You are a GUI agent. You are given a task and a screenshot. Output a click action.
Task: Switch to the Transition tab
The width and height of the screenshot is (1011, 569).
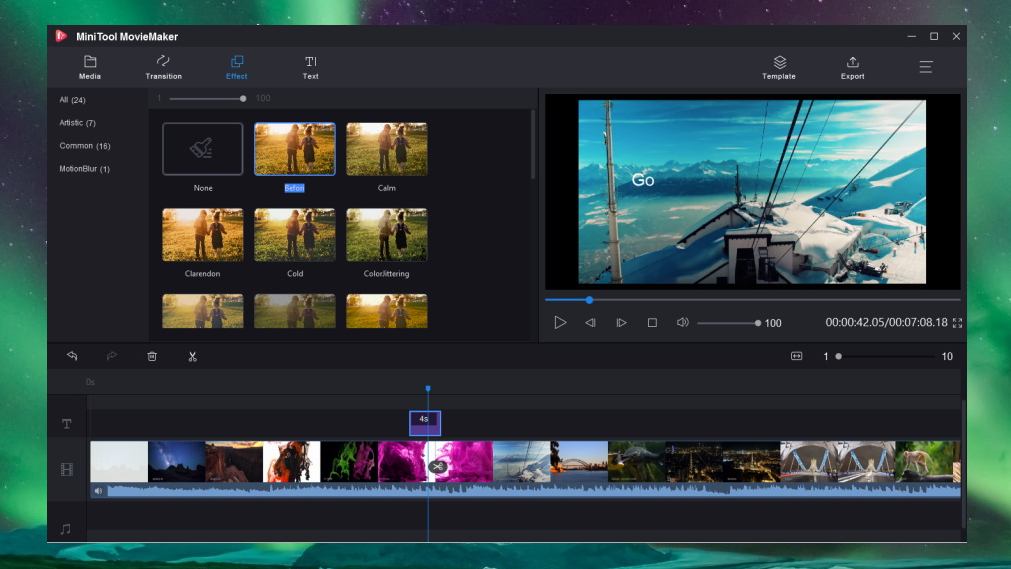(x=163, y=67)
